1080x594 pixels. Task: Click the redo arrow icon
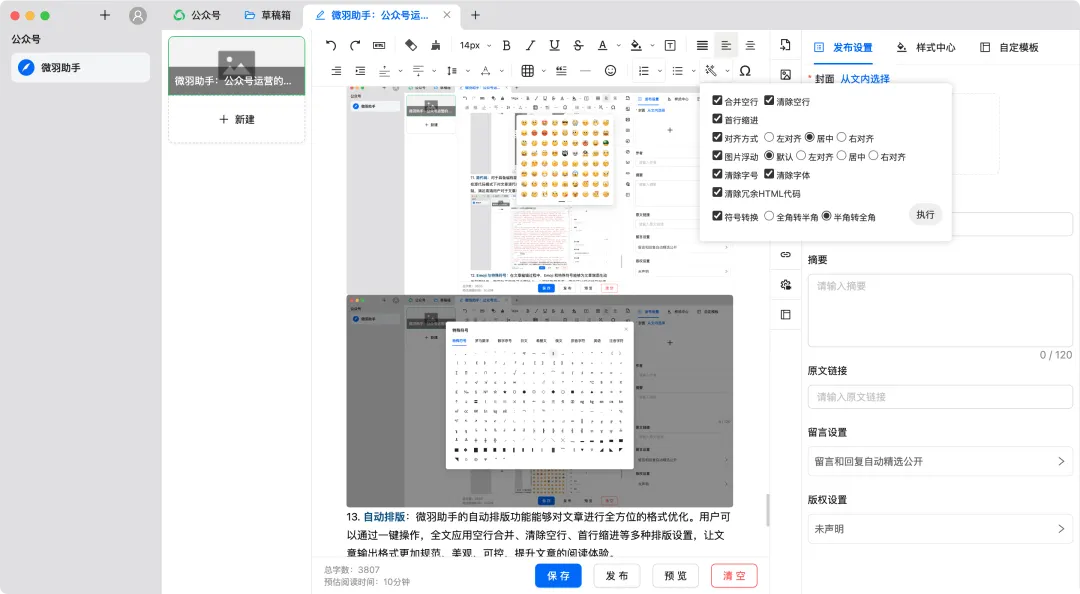(355, 45)
